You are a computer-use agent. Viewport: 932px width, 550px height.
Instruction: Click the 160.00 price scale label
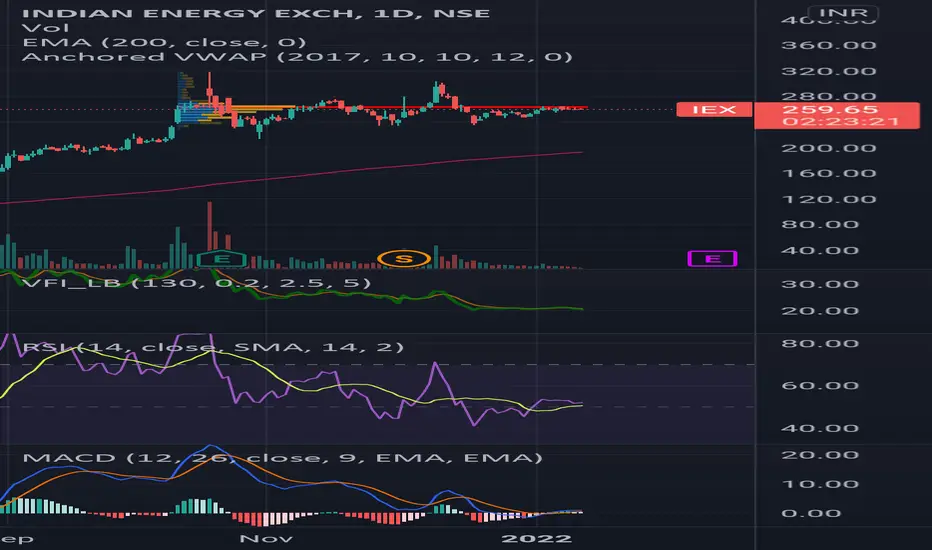point(829,174)
